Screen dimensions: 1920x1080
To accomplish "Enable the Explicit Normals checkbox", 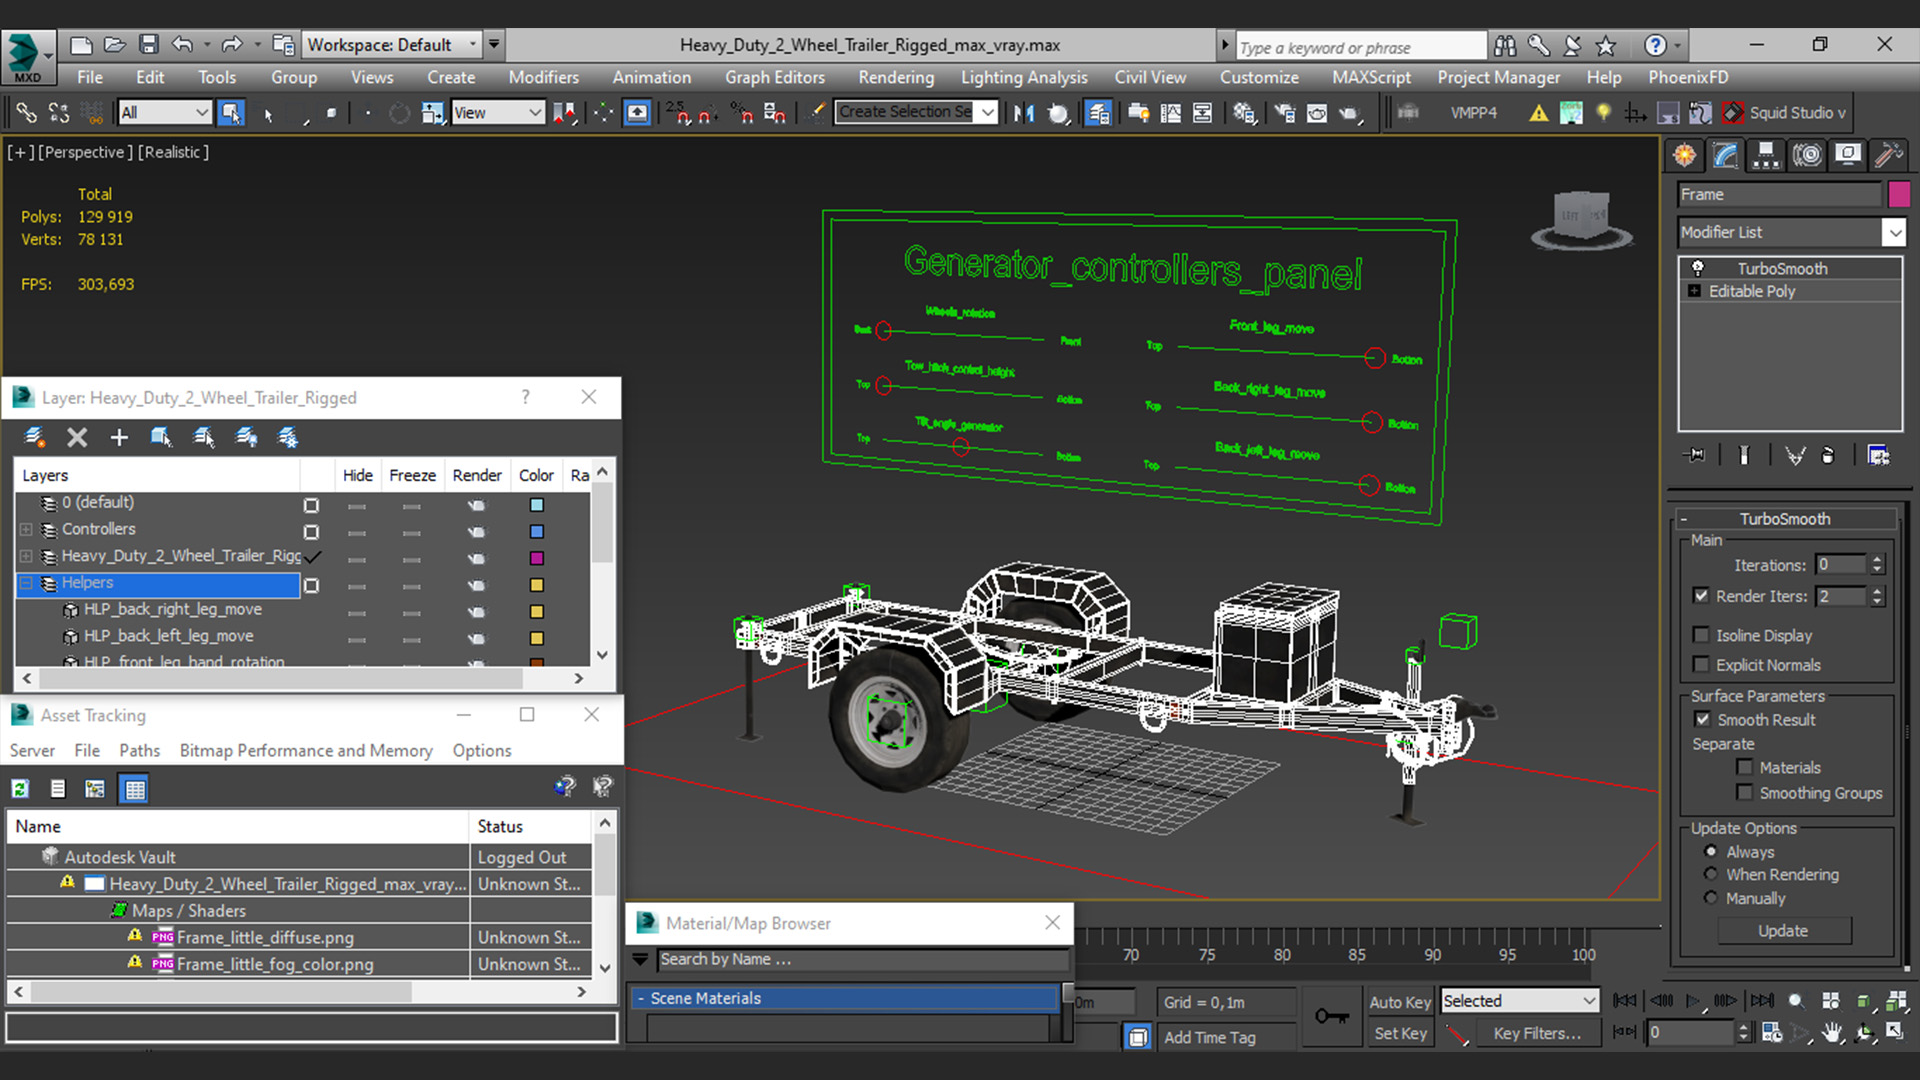I will tap(1701, 664).
